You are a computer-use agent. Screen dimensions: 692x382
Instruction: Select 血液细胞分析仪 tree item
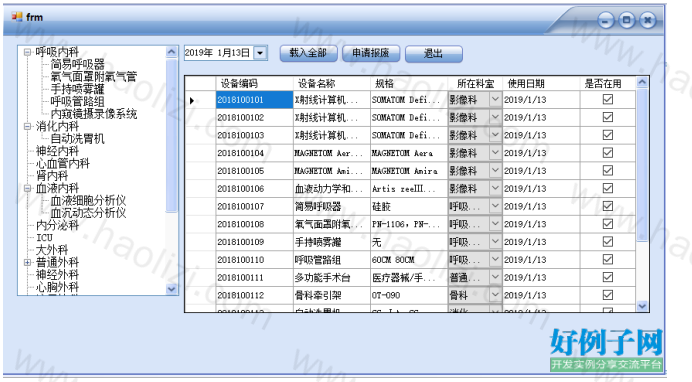(x=88, y=200)
